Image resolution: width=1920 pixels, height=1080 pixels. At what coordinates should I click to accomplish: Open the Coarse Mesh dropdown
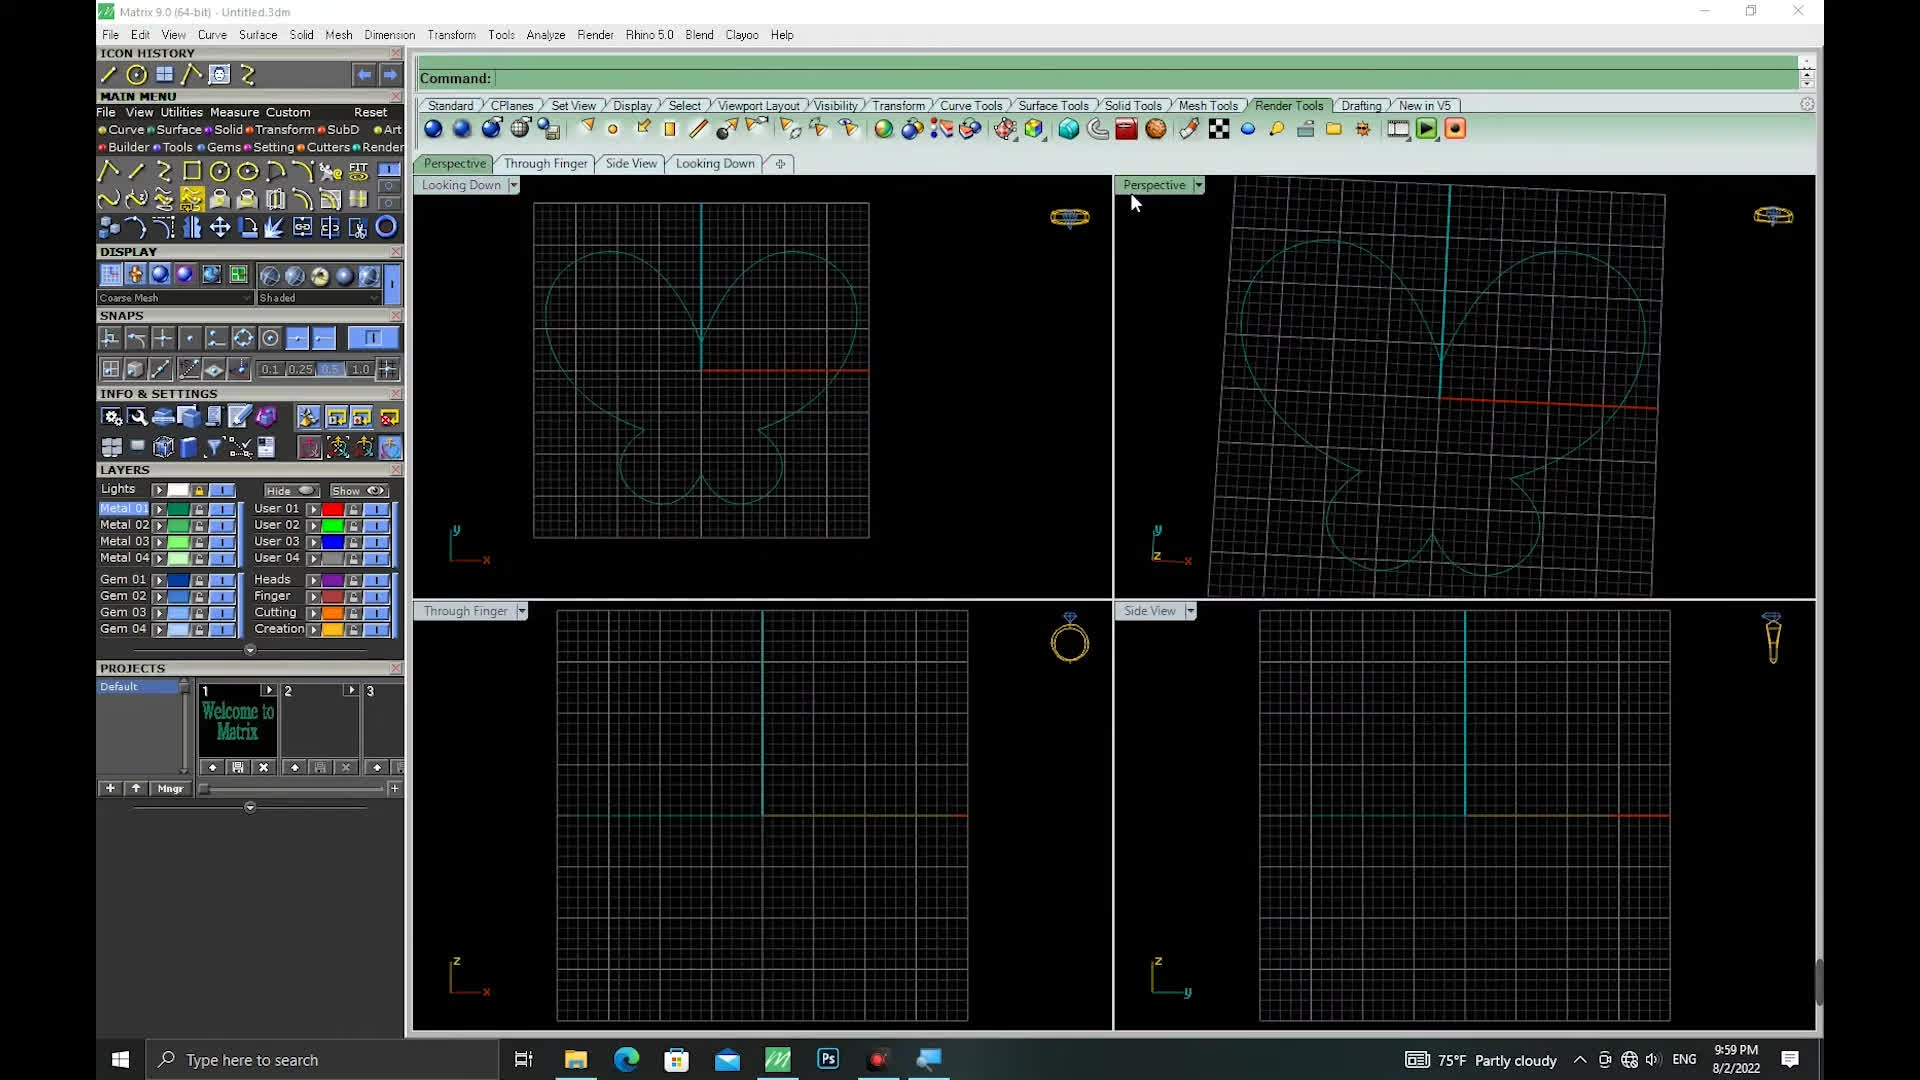pos(246,298)
